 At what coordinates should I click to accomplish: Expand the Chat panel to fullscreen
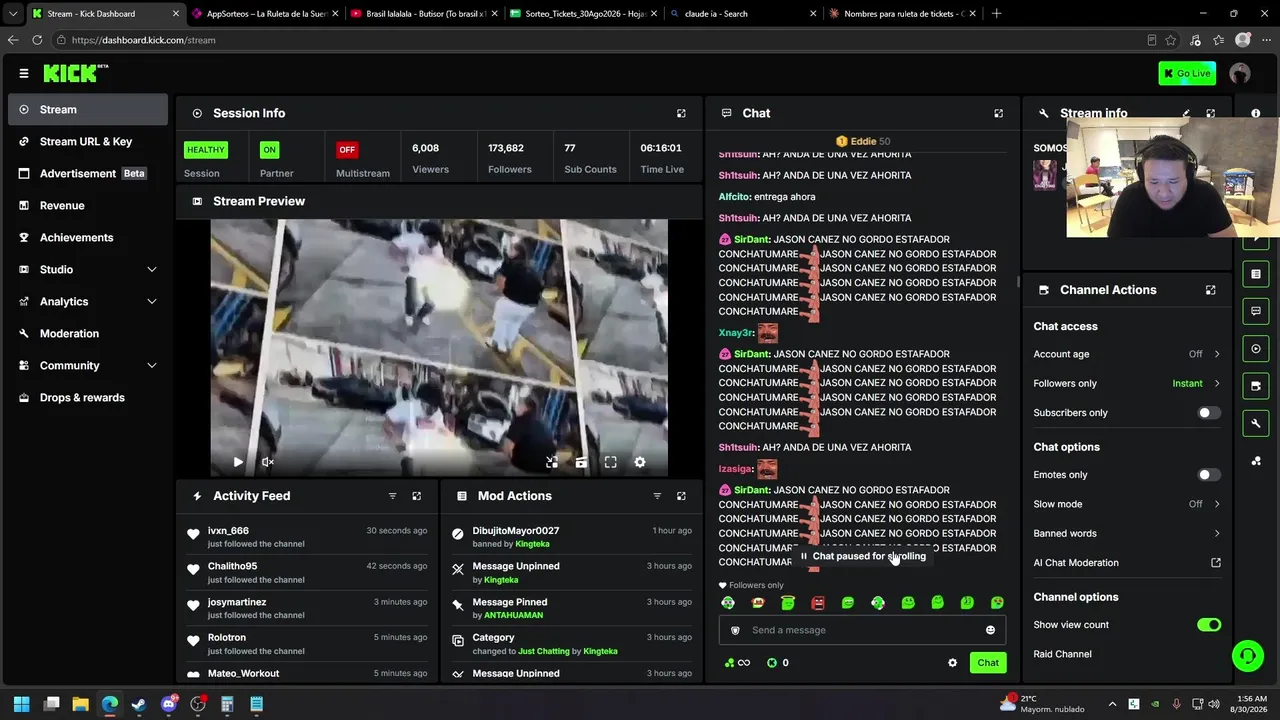coord(998,113)
